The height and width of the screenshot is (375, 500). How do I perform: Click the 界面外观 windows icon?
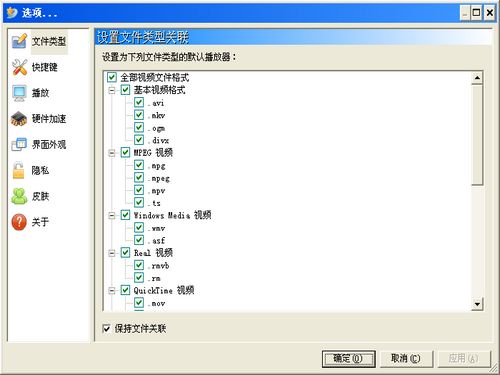pyautogui.click(x=19, y=144)
